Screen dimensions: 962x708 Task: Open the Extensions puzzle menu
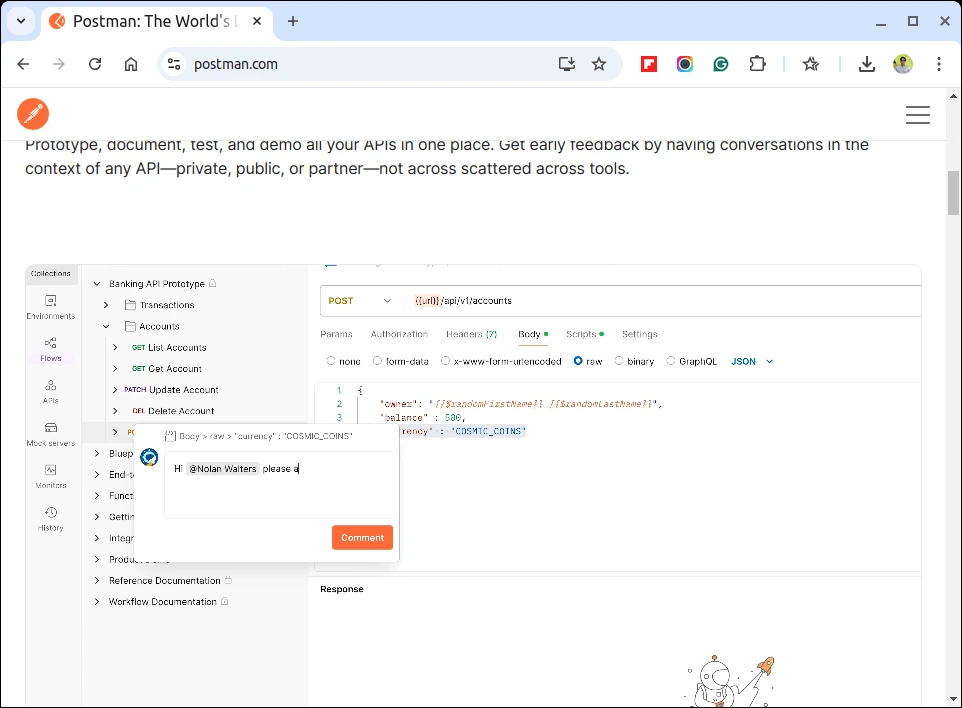[758, 64]
